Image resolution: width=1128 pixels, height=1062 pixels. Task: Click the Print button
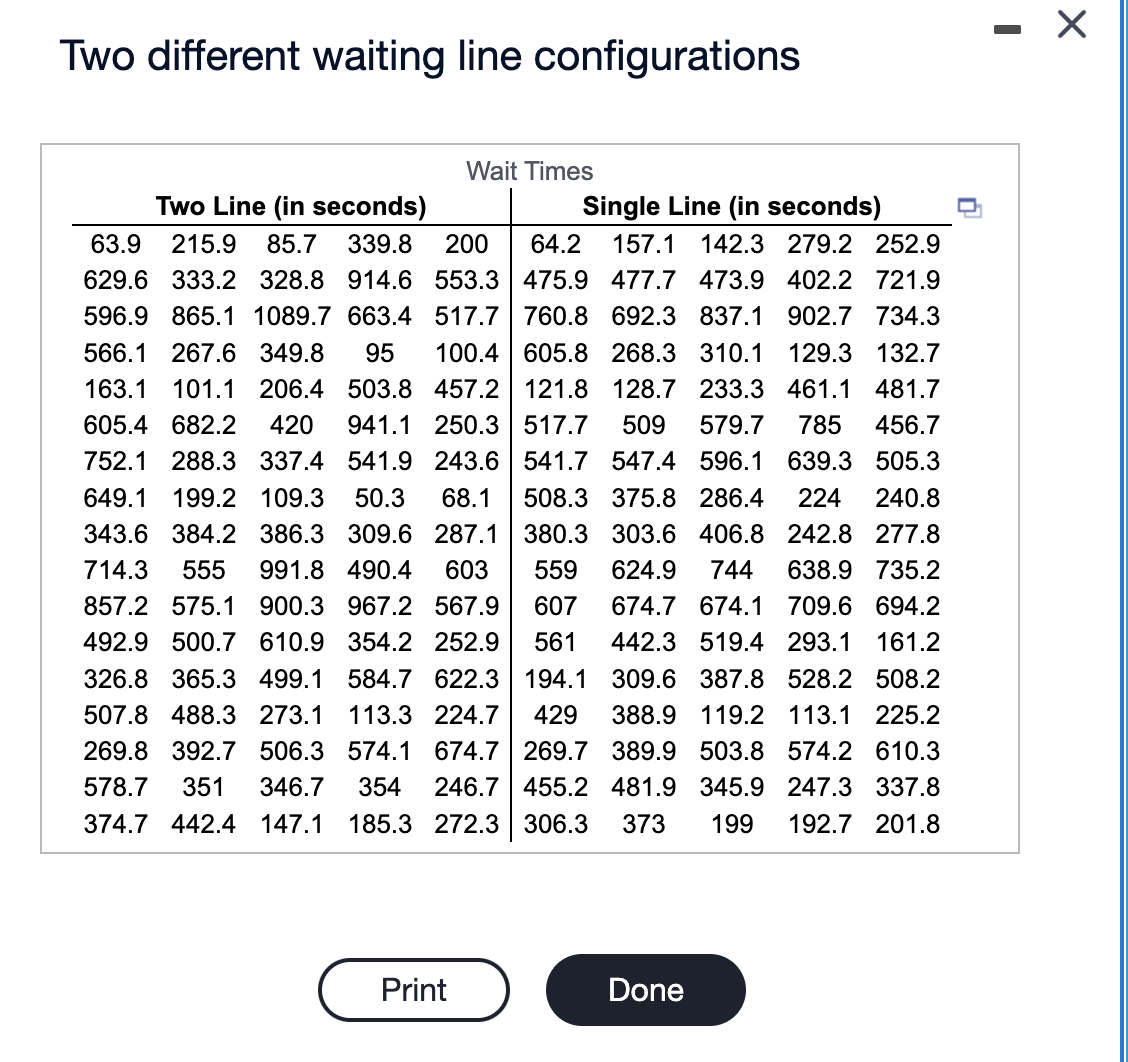pyautogui.click(x=413, y=989)
